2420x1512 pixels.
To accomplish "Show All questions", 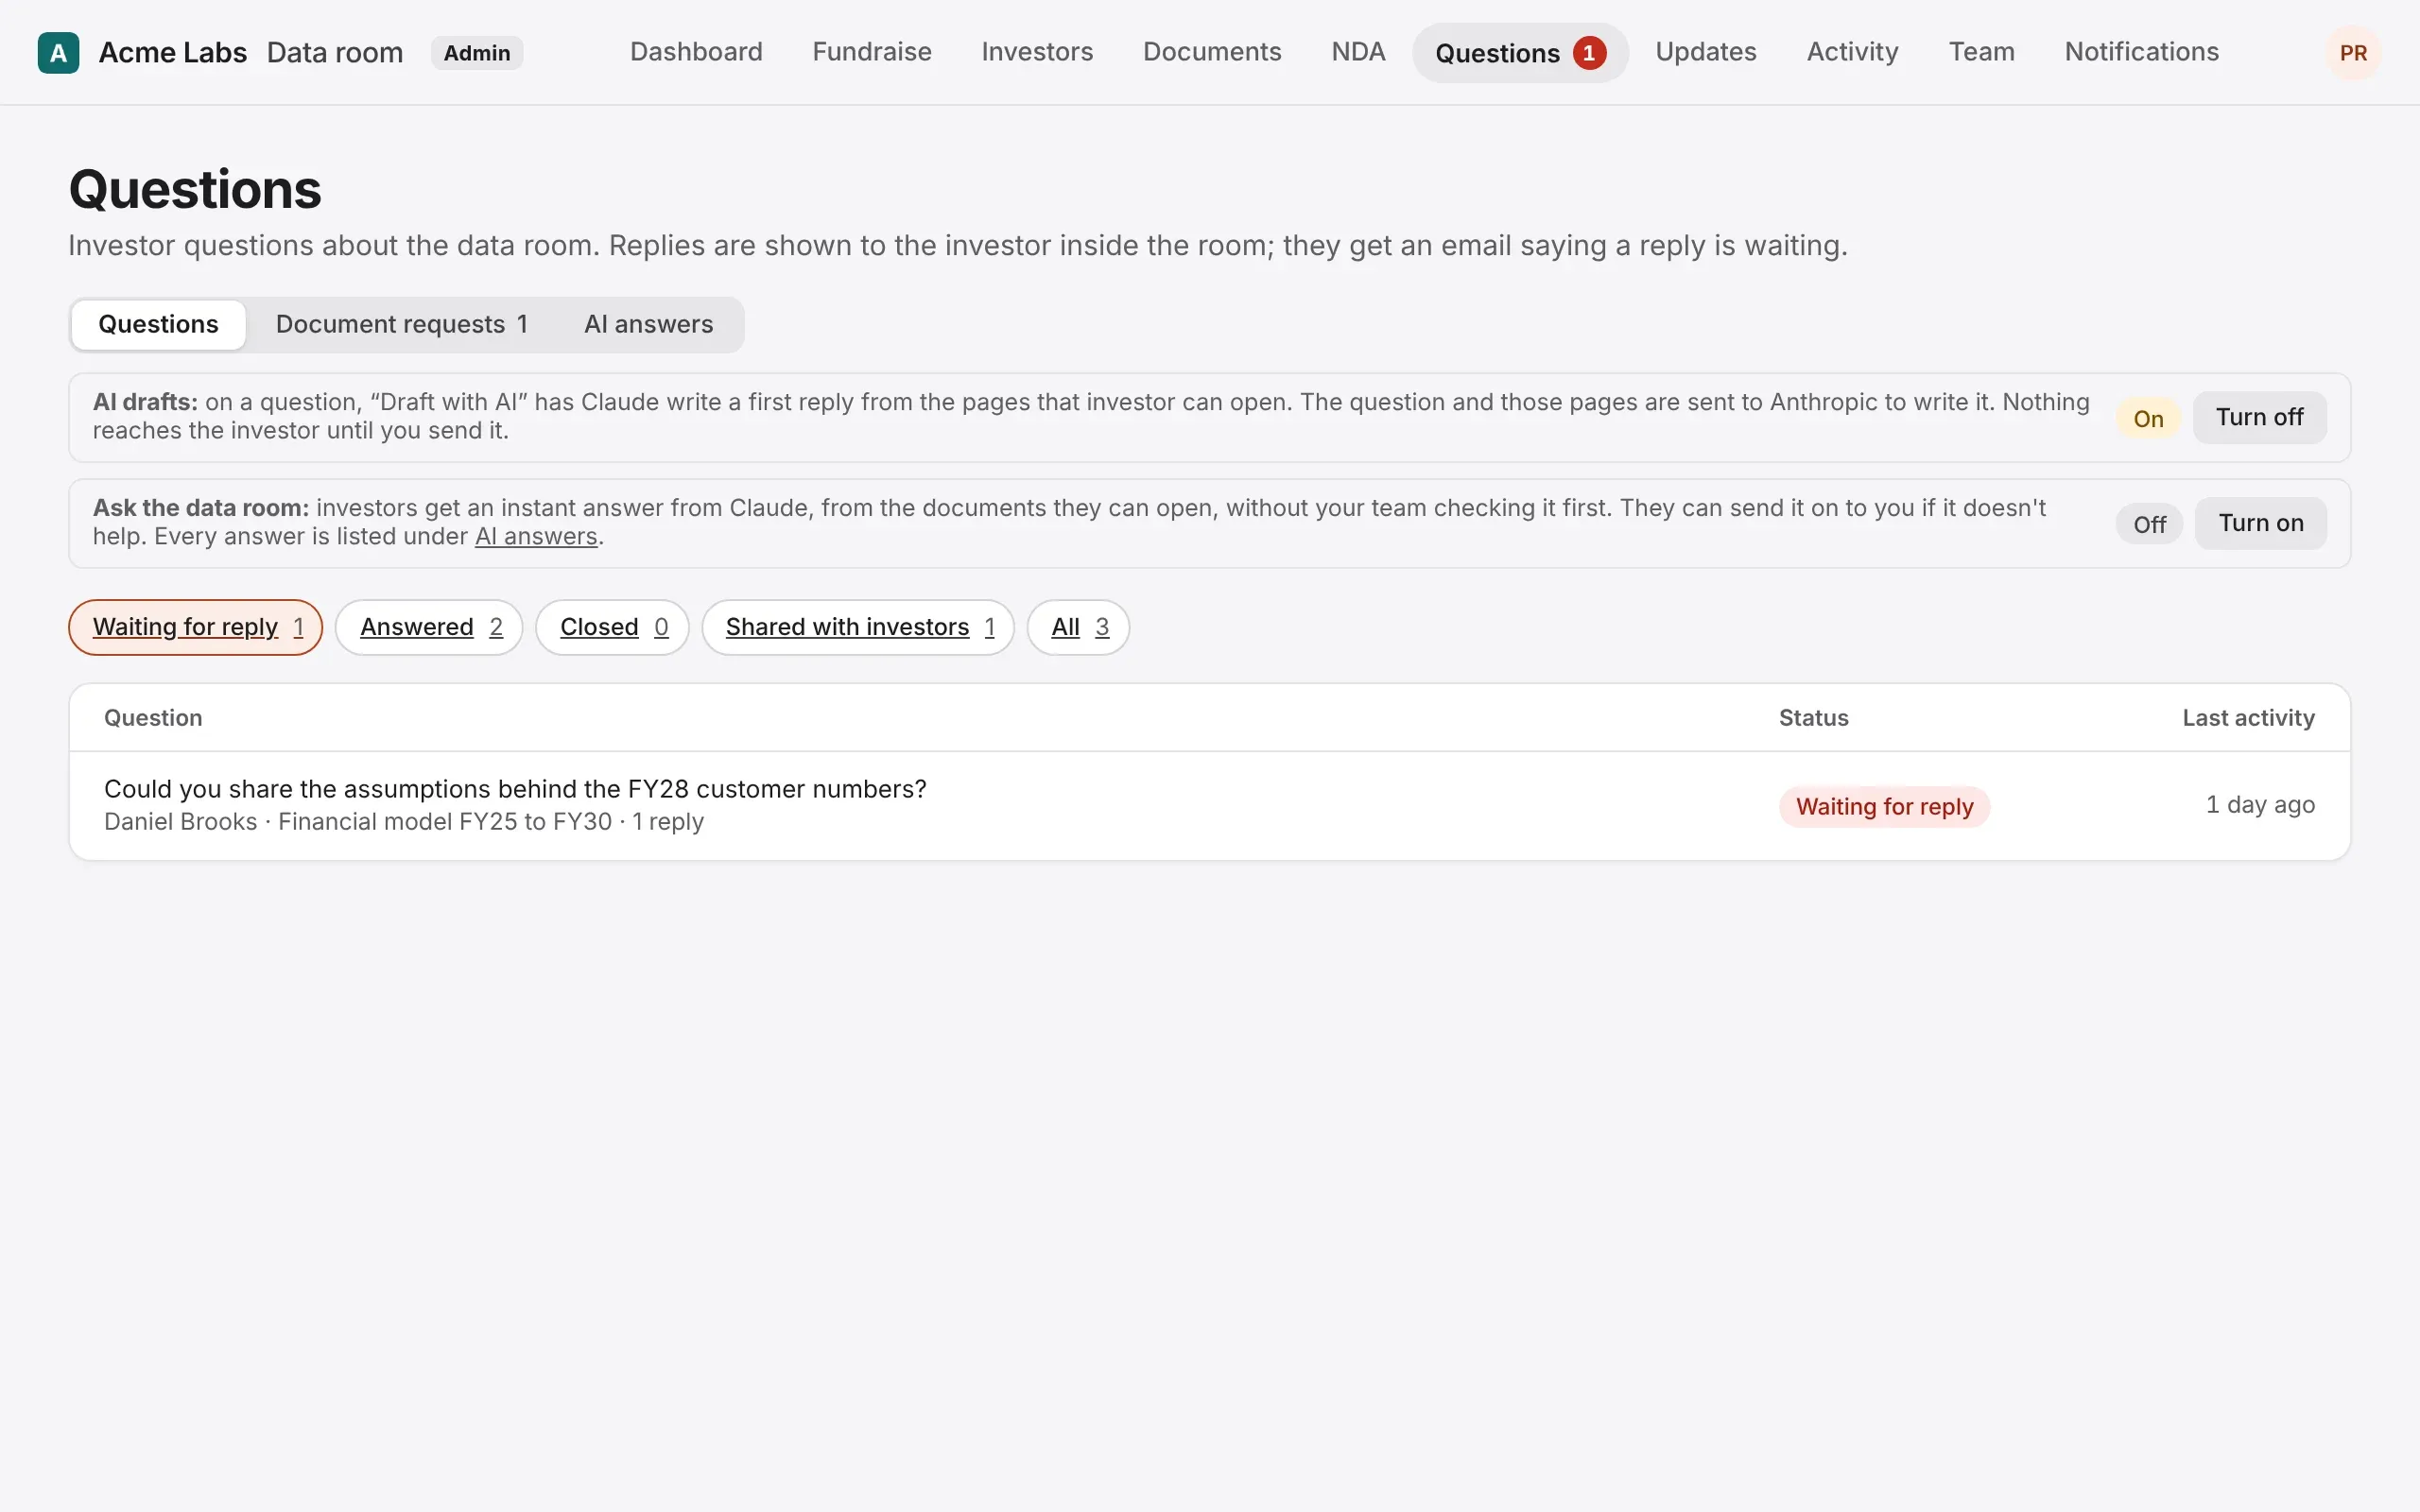I will click(1078, 627).
